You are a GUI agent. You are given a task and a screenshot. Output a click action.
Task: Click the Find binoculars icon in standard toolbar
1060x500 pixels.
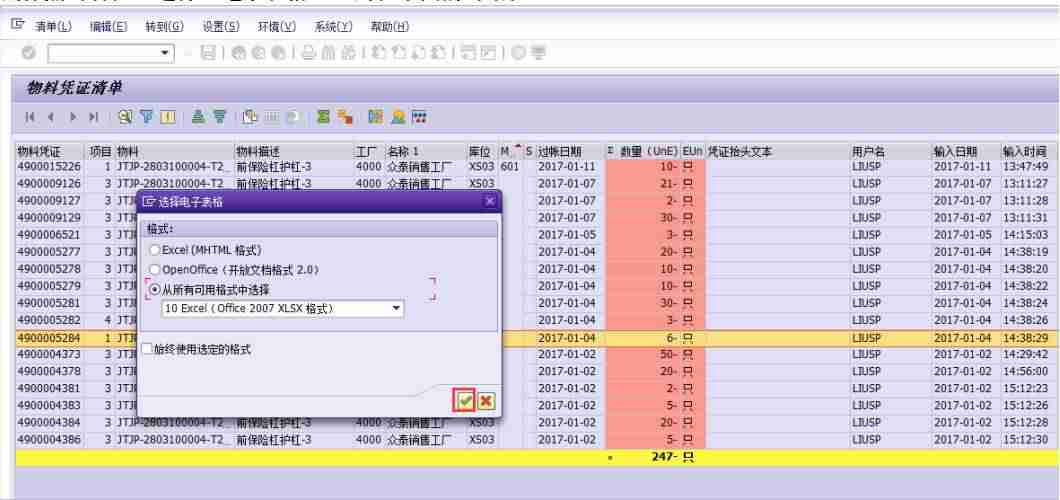pos(328,53)
